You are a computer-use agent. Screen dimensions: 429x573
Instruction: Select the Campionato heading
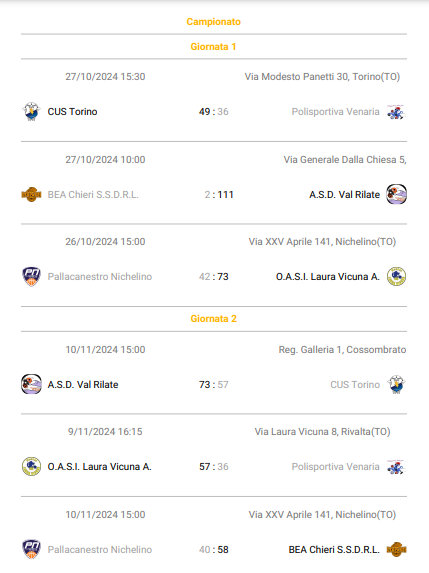coord(213,22)
